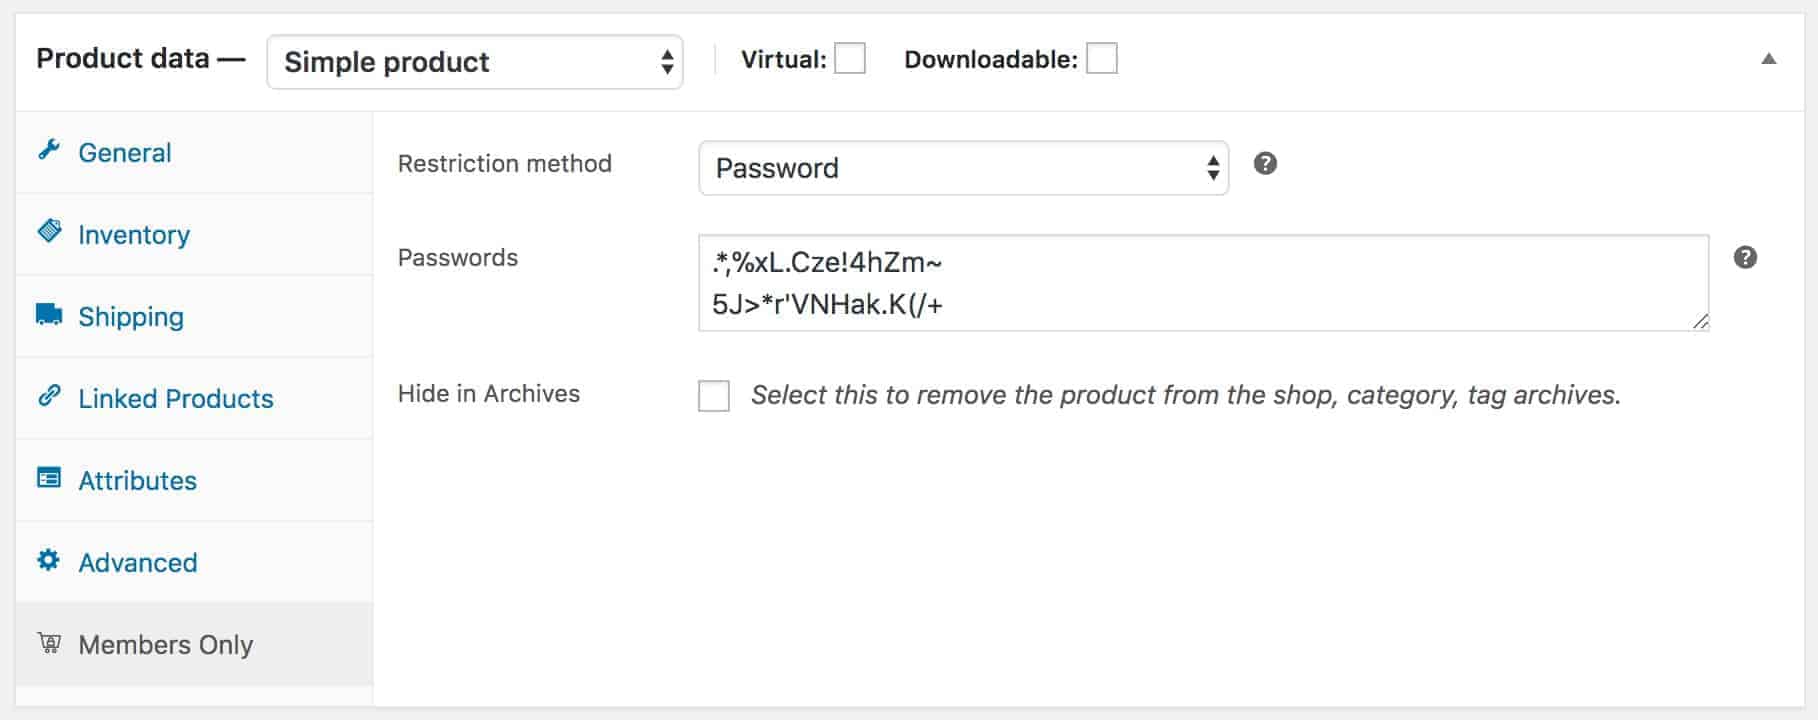This screenshot has height=720, width=1818.
Task: Click the Attributes list icon
Action: click(x=49, y=478)
